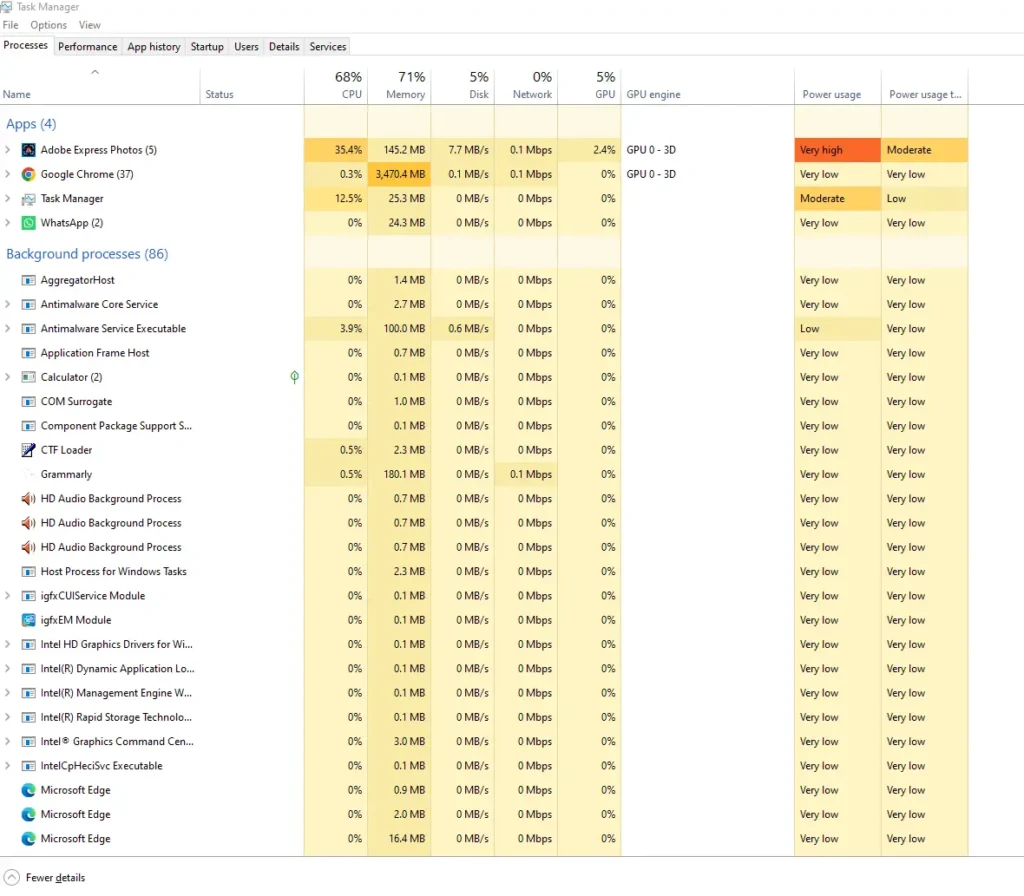The width and height of the screenshot is (1024, 896).
Task: Expand the Adobe Express Photos process group
Action: coord(7,150)
